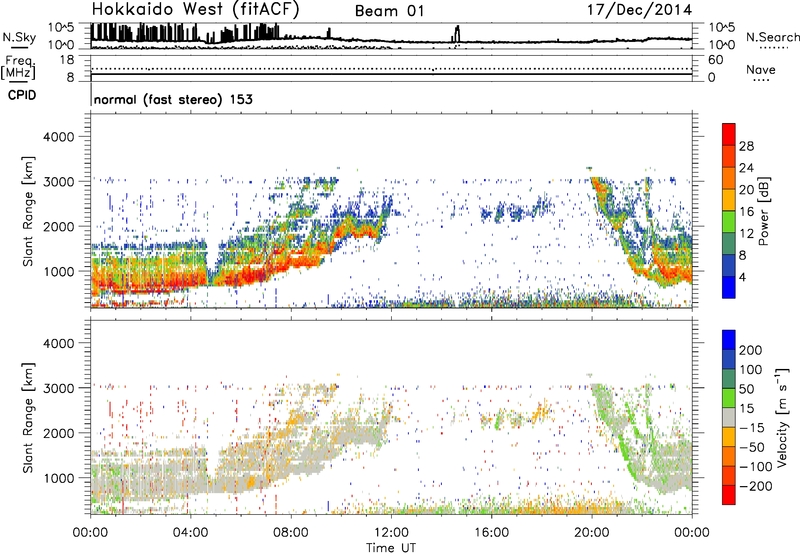Click the 'CPID' label

click(x=22, y=95)
